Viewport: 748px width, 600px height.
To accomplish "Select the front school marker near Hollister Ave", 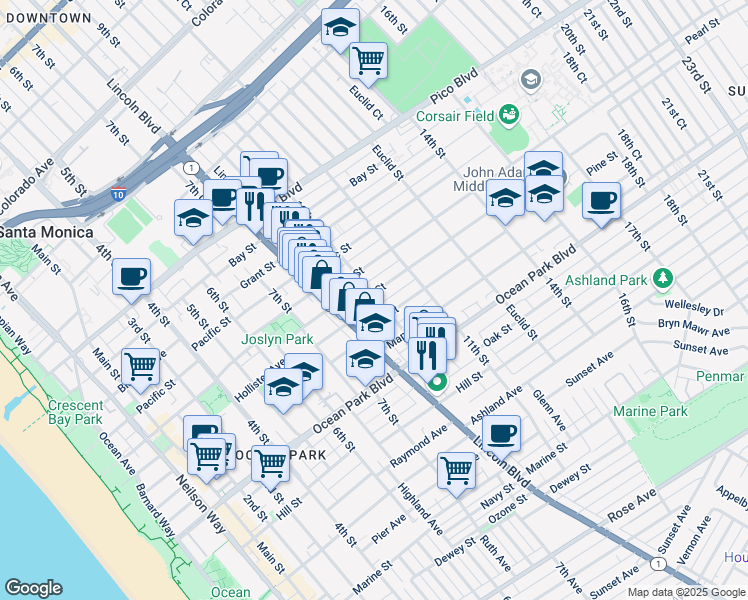I will (284, 388).
